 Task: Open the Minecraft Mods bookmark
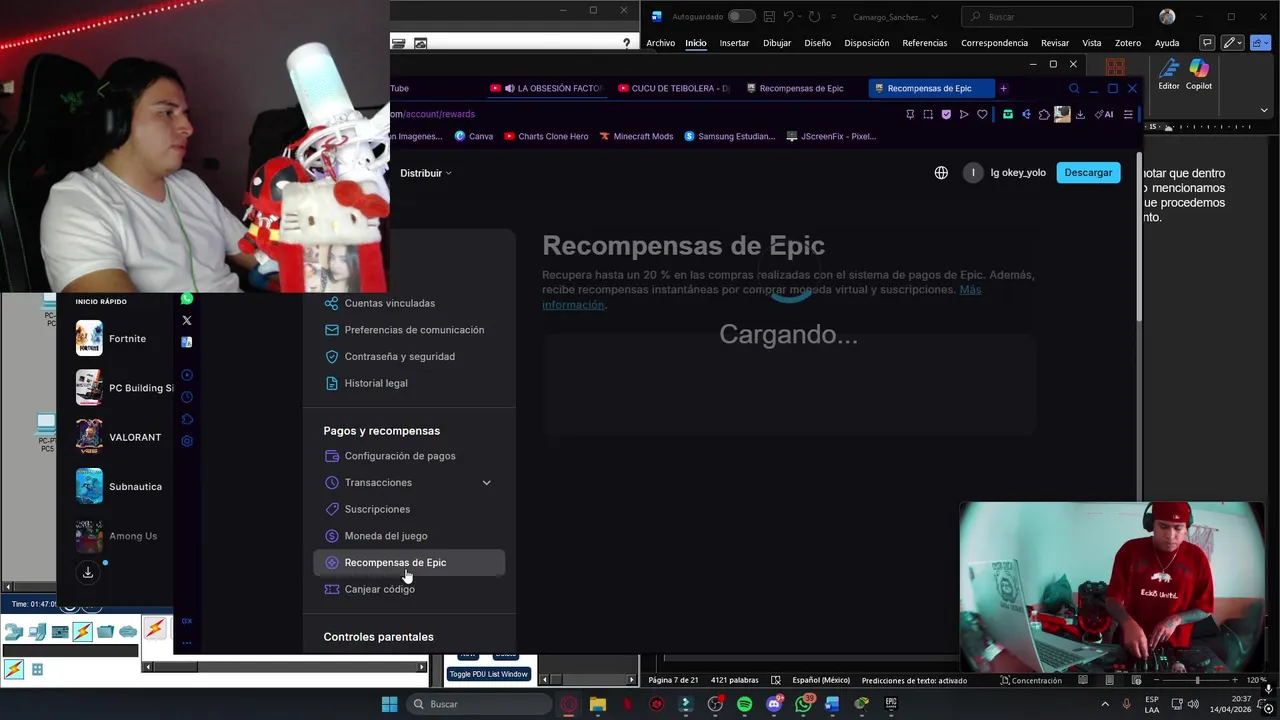(636, 136)
